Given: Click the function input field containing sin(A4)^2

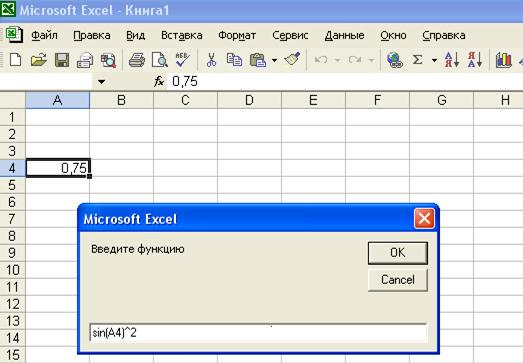Looking at the screenshot, I should (258, 332).
